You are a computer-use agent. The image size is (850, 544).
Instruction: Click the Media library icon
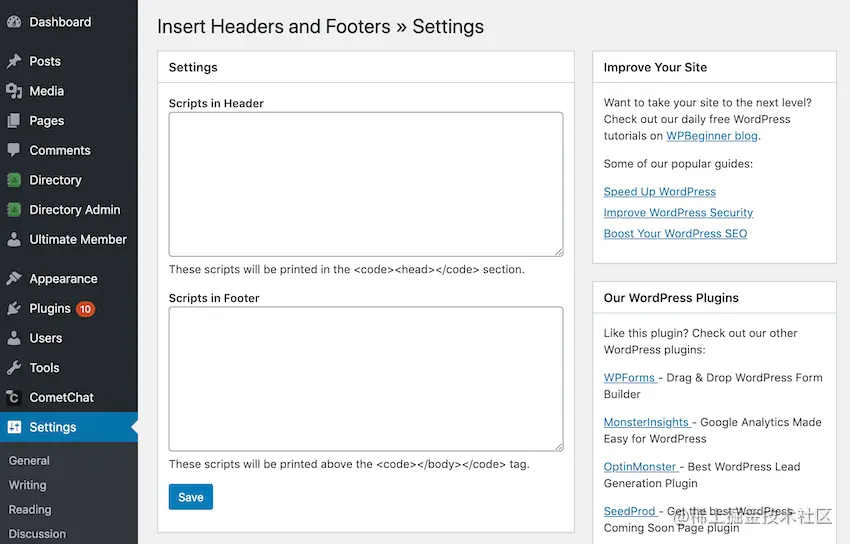(14, 91)
